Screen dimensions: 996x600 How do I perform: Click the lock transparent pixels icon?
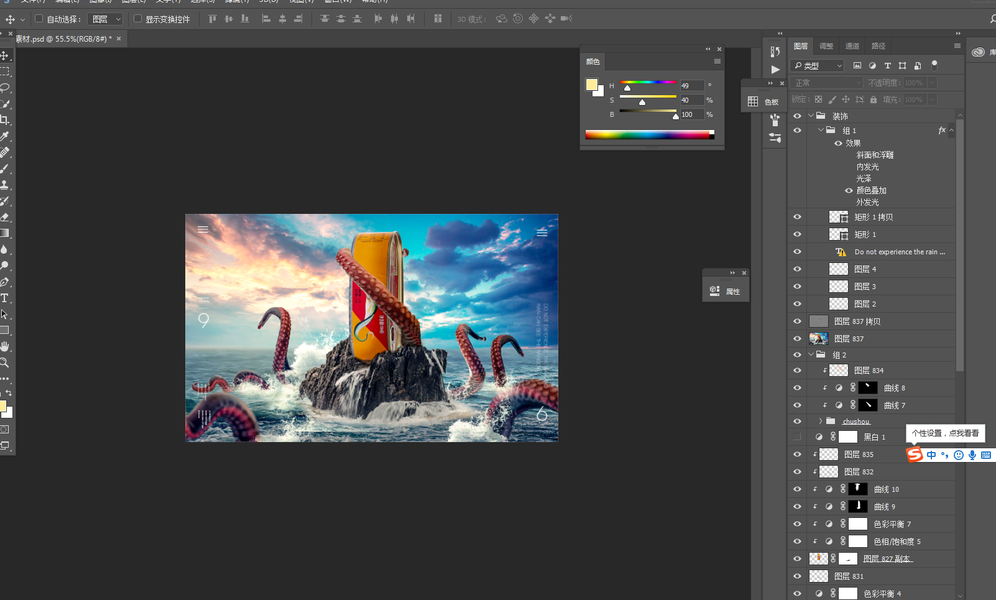click(x=818, y=100)
